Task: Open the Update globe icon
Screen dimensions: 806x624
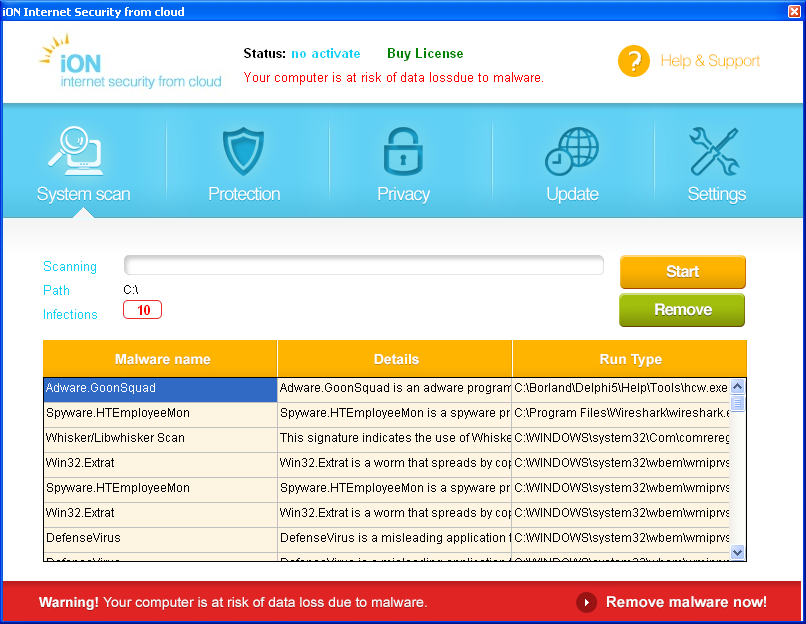Action: (572, 152)
